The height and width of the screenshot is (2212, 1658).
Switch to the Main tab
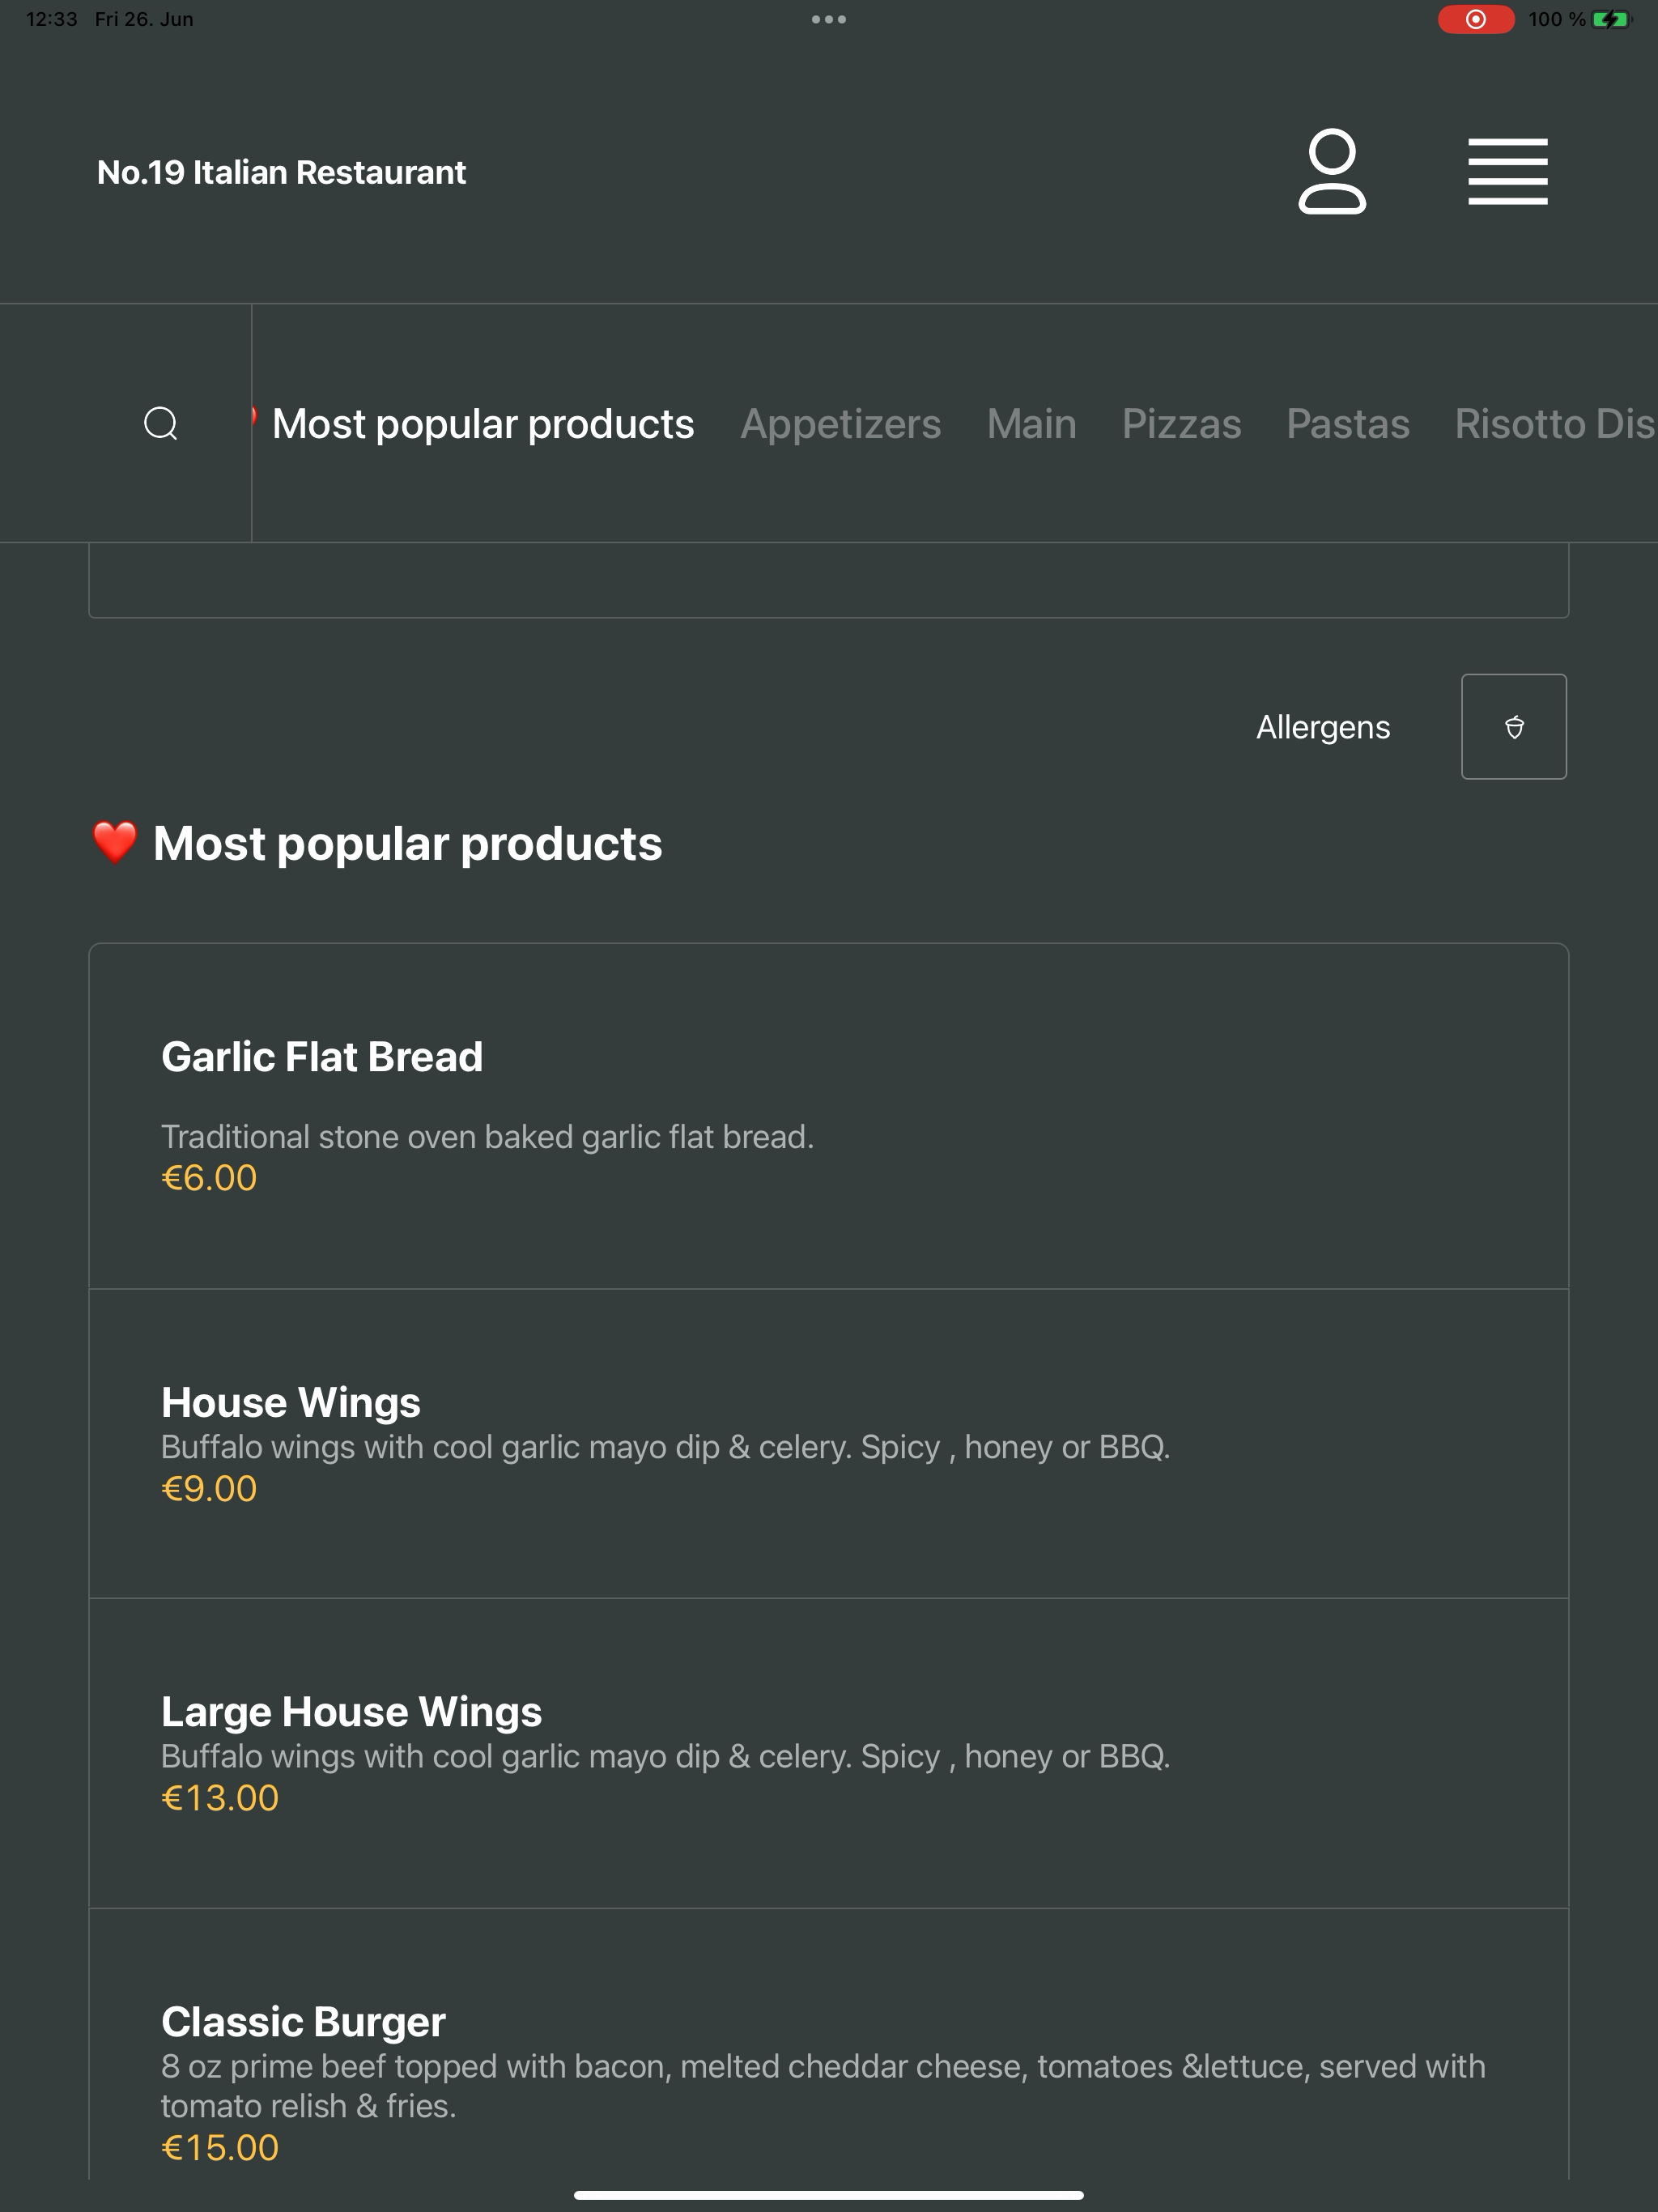(1031, 424)
